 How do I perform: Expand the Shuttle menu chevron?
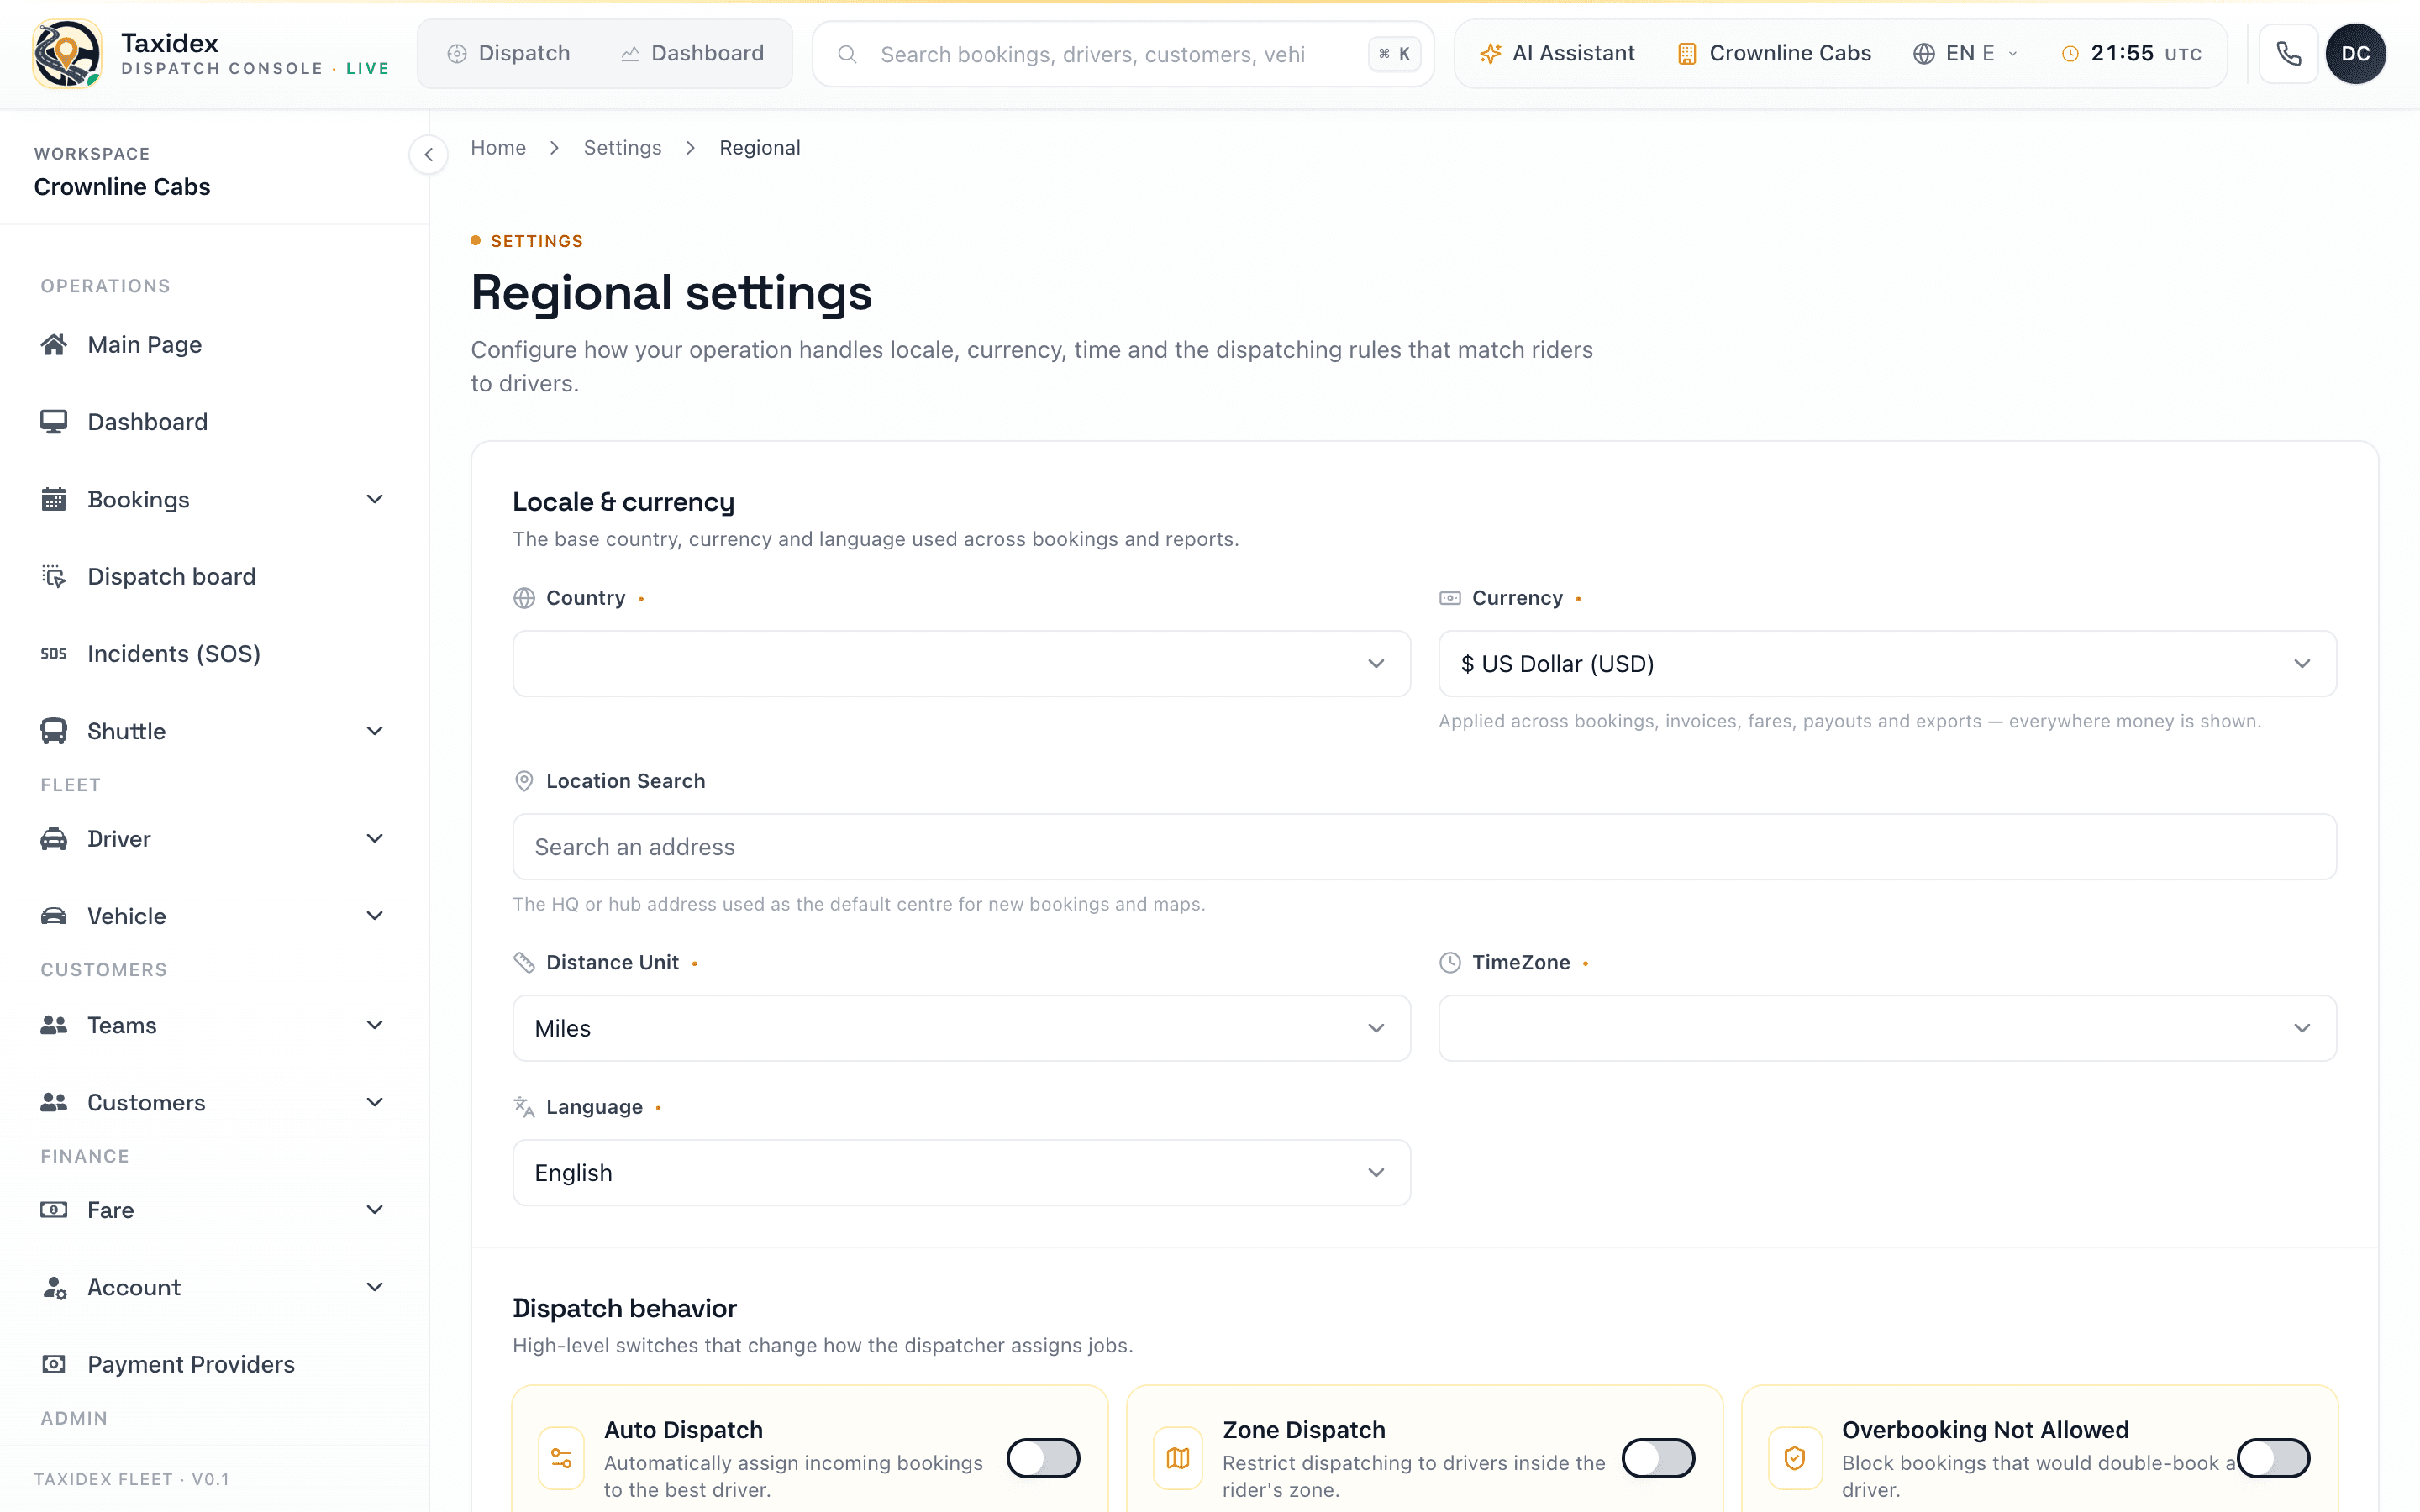(x=375, y=731)
